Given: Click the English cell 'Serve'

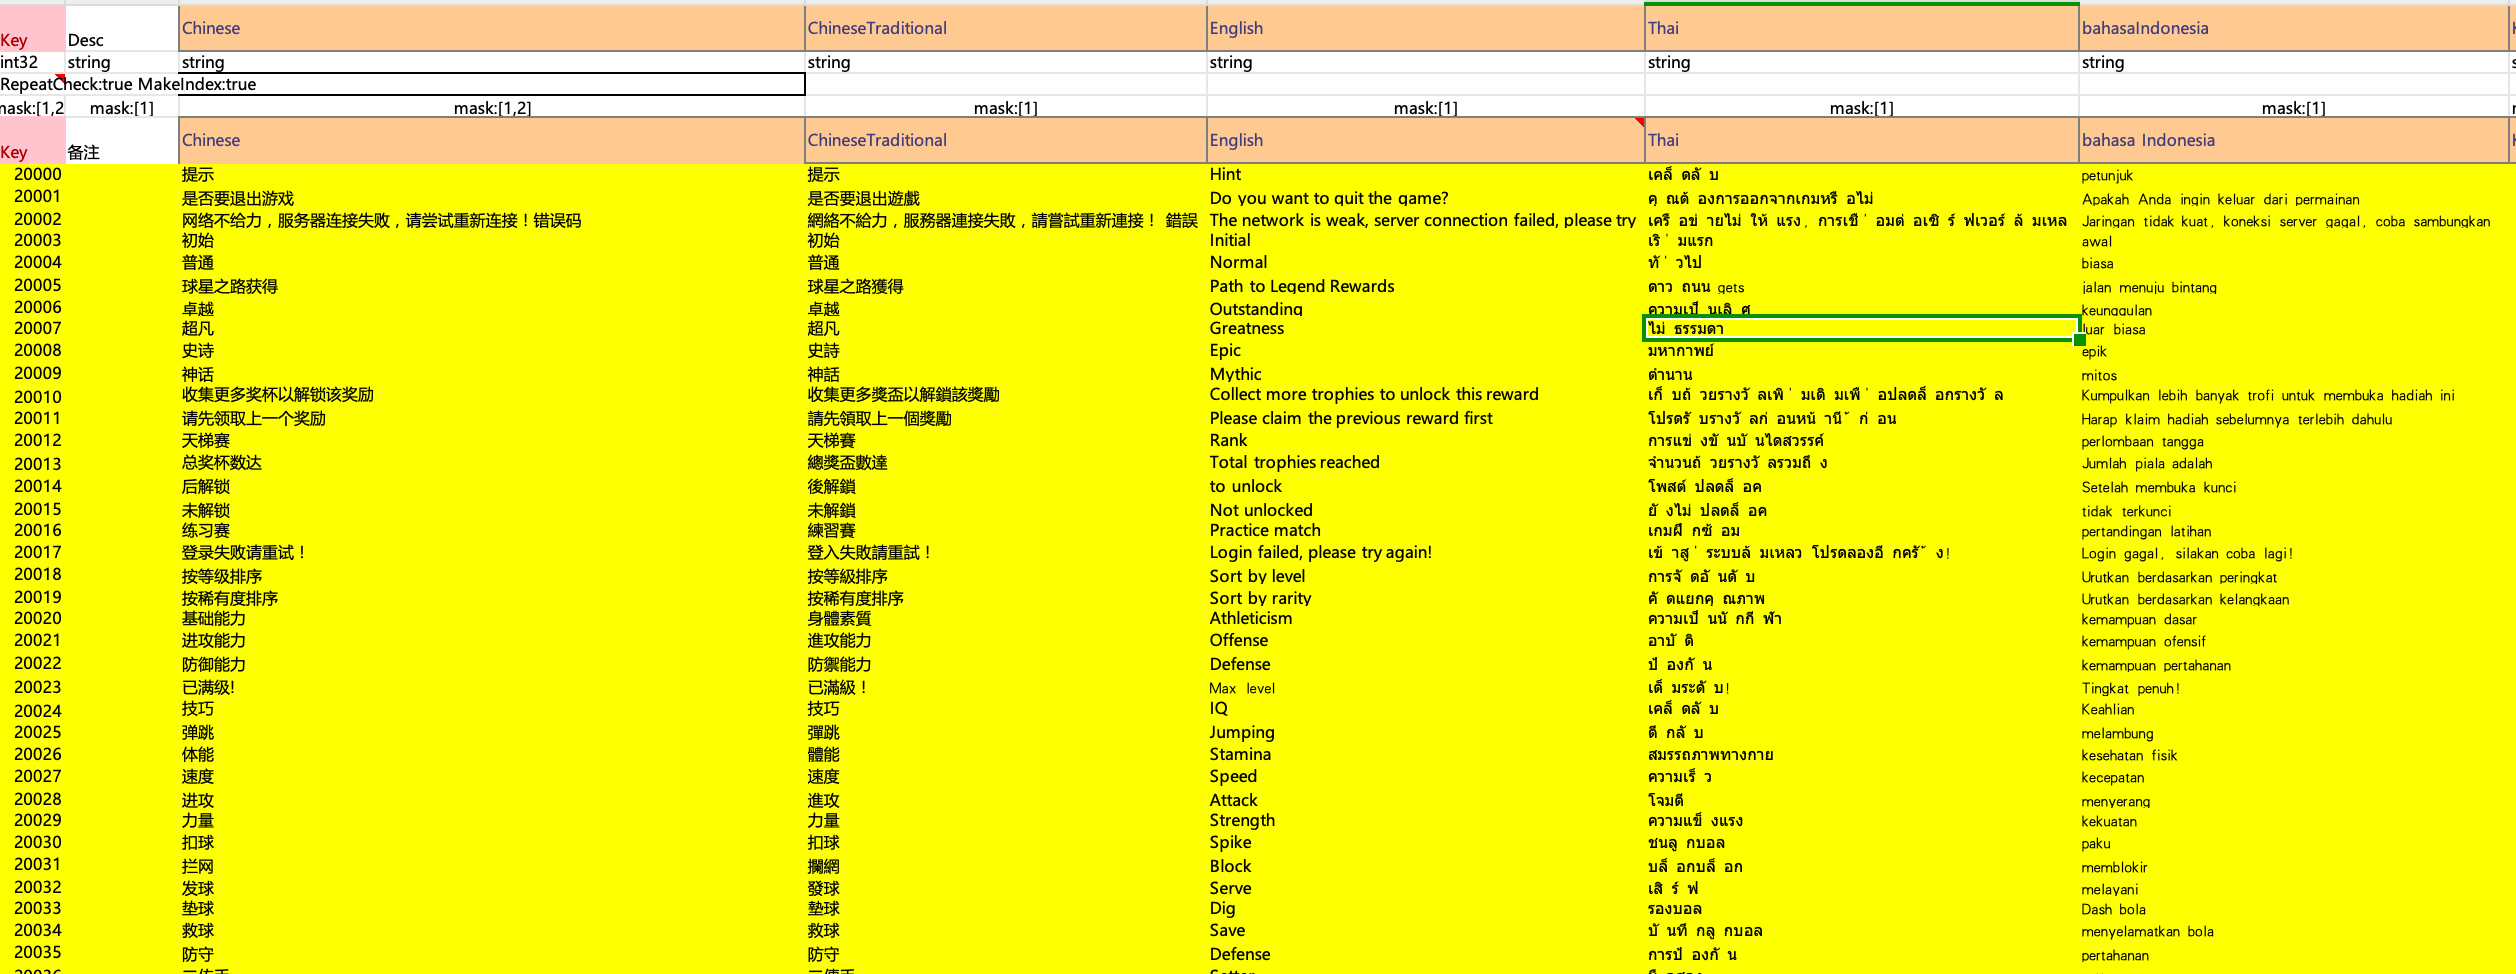Looking at the screenshot, I should [1425, 888].
